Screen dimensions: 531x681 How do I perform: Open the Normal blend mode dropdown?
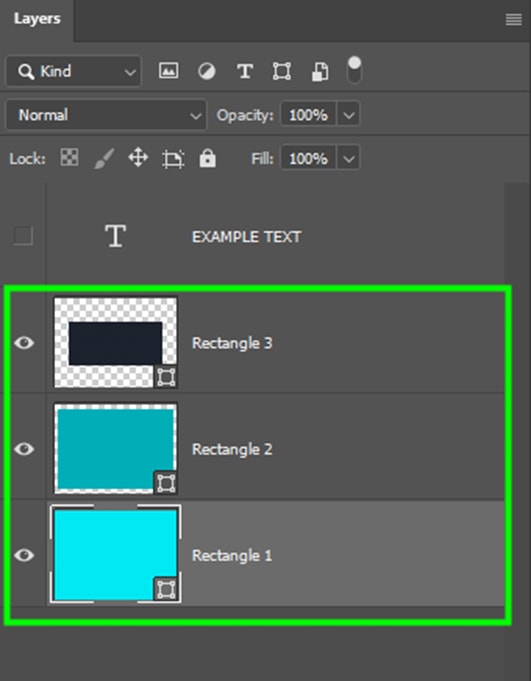coord(106,115)
